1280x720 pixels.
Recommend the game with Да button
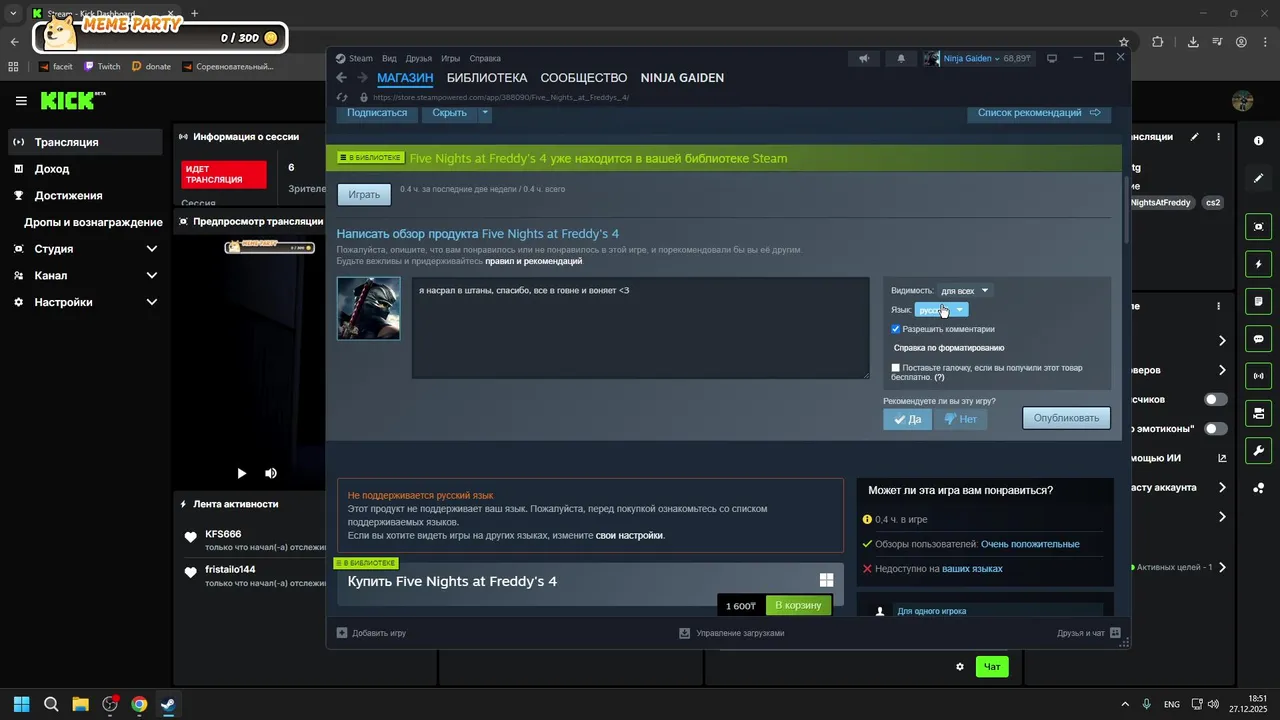[908, 419]
